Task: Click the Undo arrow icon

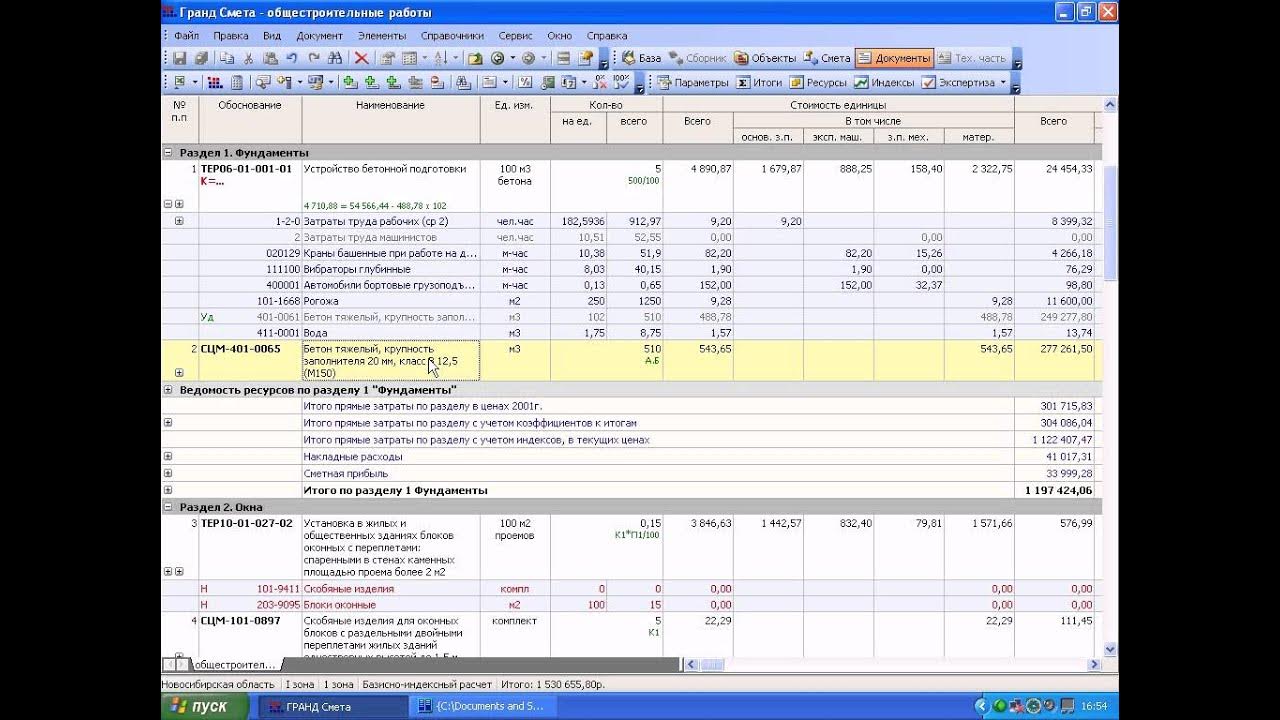Action: point(291,58)
